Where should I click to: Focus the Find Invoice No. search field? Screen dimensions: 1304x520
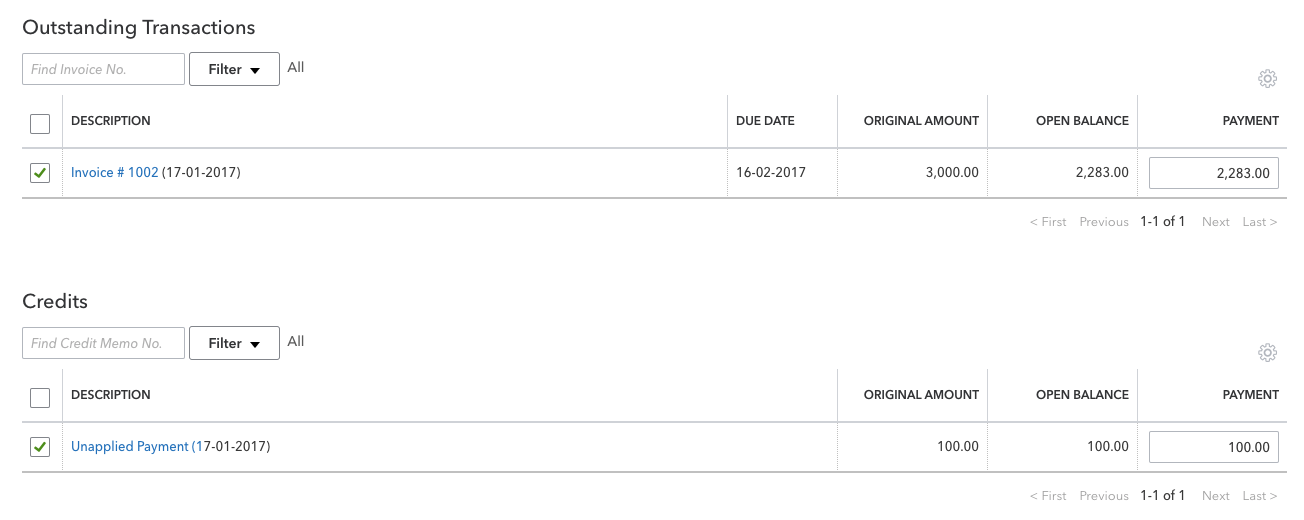(x=103, y=69)
